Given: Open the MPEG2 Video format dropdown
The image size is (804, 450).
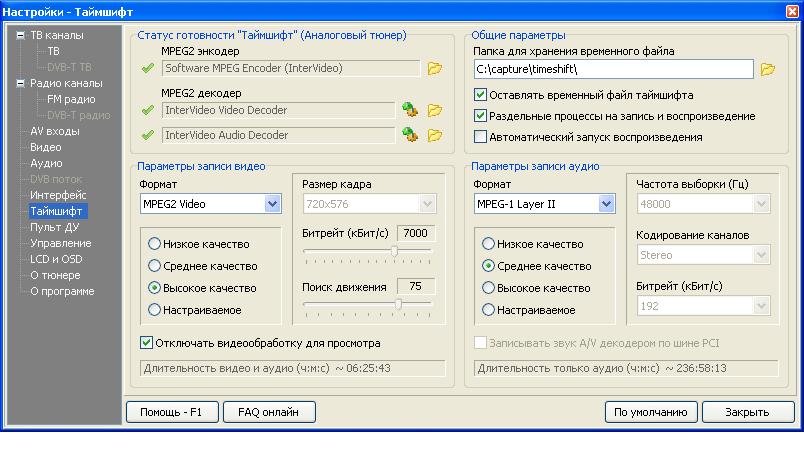Looking at the screenshot, I should pyautogui.click(x=273, y=204).
